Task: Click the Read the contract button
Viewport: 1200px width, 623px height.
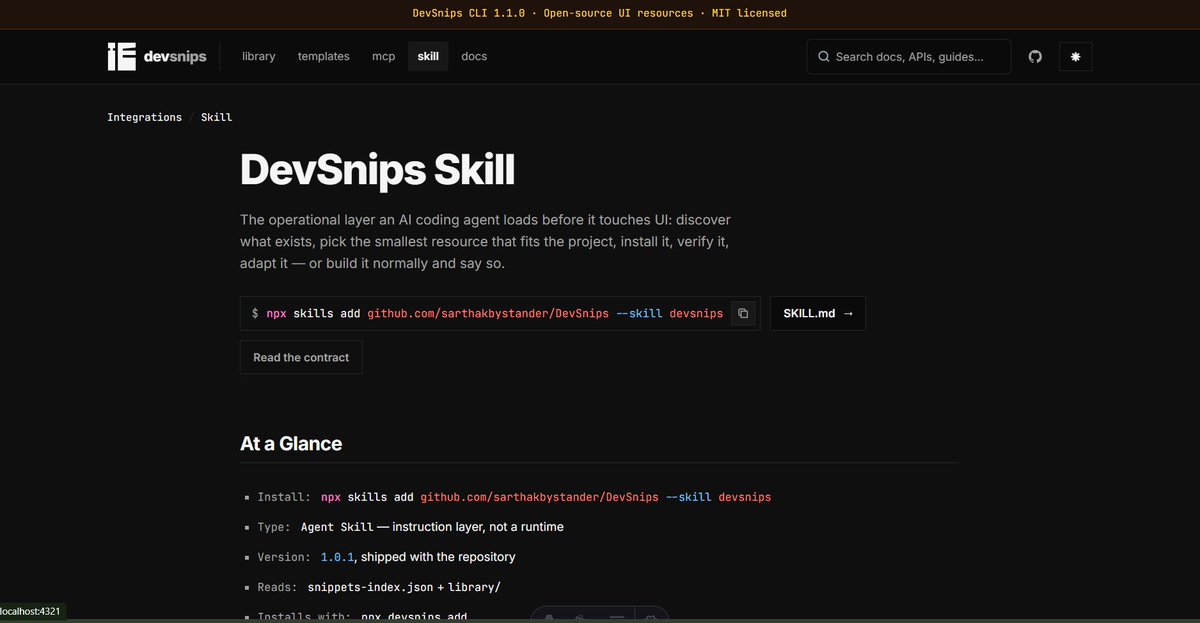Action: (301, 357)
